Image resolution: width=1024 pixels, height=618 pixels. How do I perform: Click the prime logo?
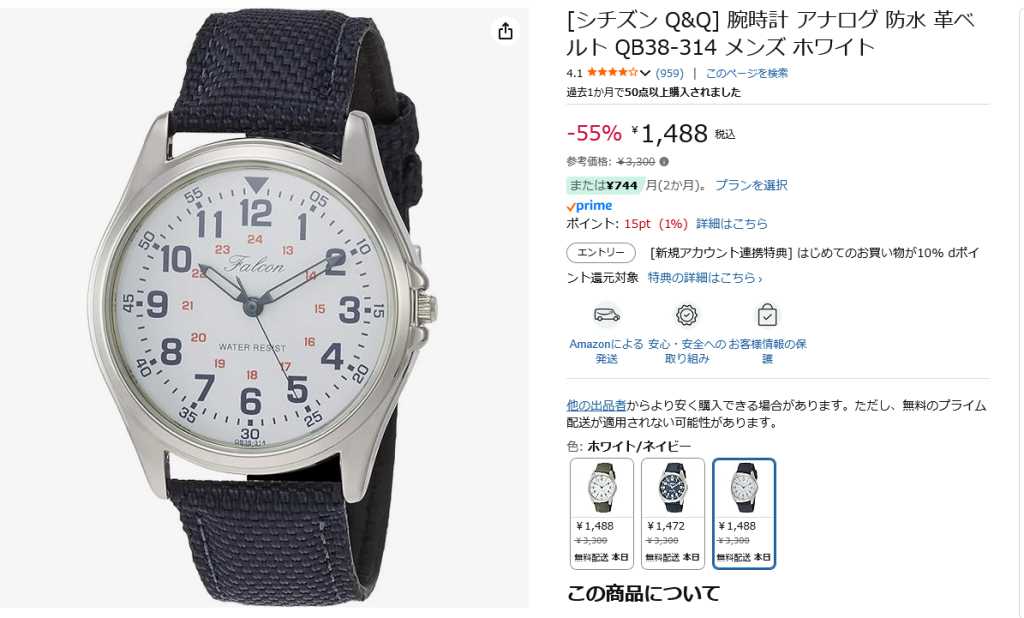coord(589,206)
